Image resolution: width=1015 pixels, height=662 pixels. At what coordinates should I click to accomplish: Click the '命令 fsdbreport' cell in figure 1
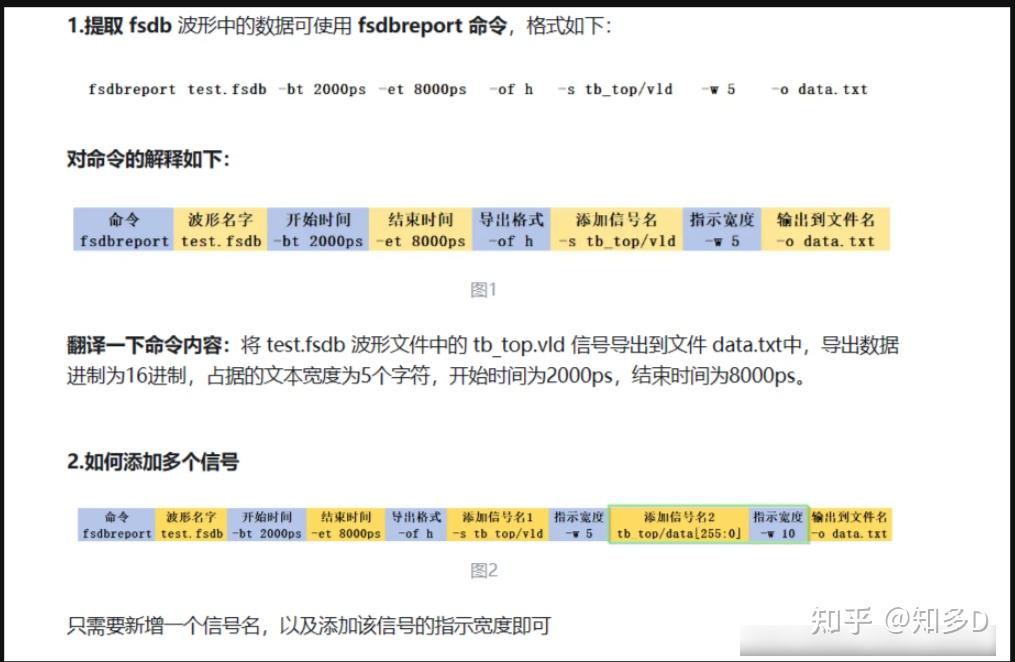[x=124, y=229]
